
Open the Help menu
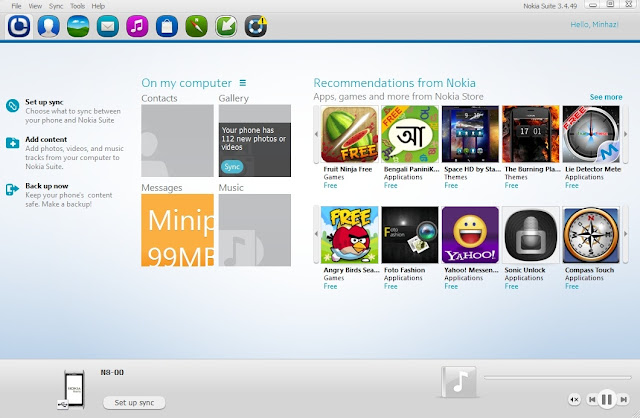[98, 6]
